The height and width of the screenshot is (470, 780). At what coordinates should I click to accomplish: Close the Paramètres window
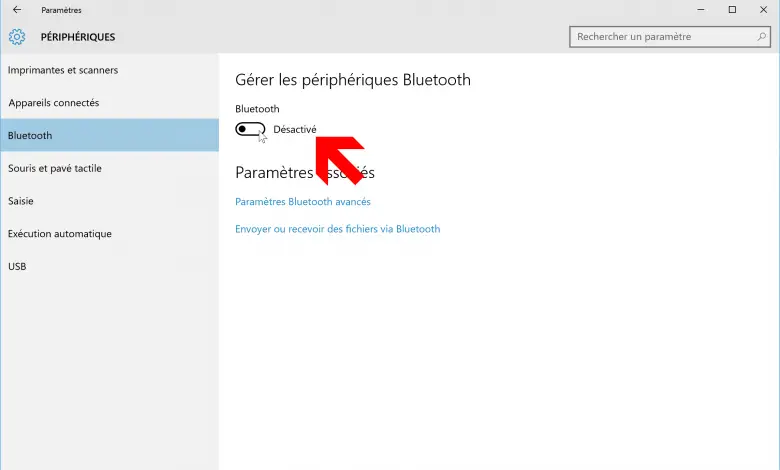click(763, 9)
